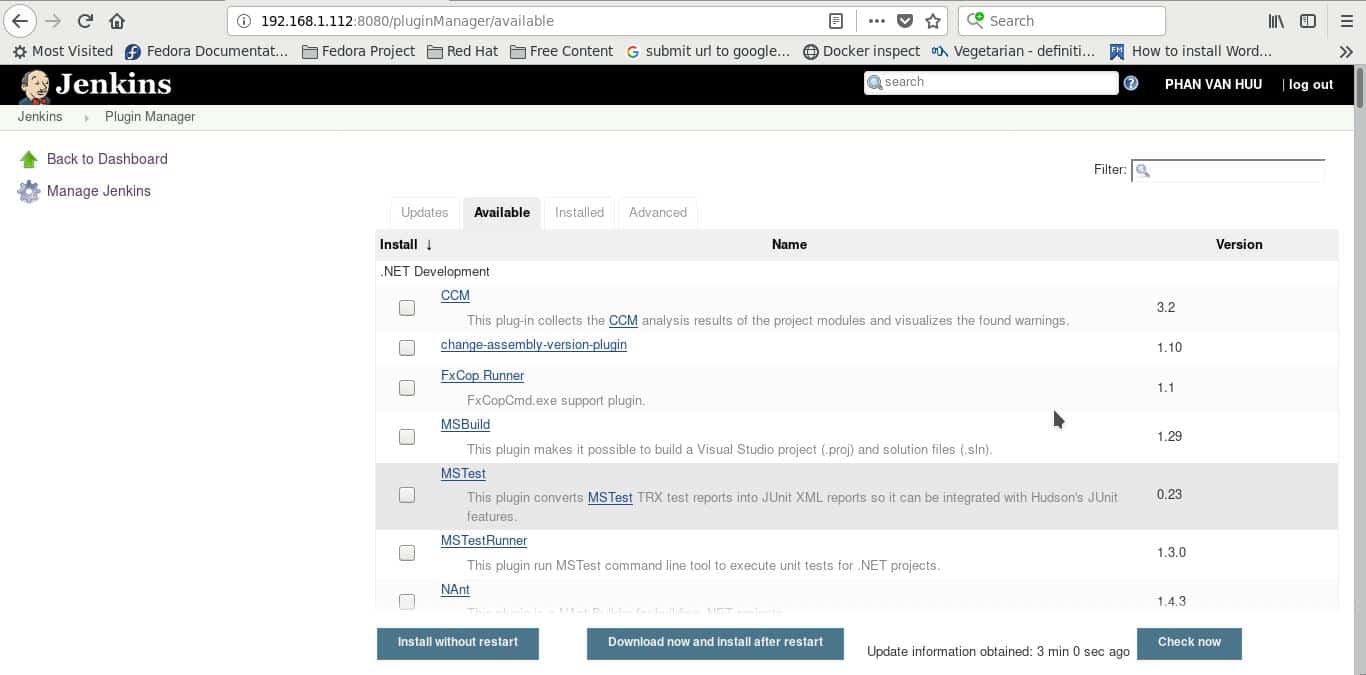Open the MSTestRunner plugin link
This screenshot has height=675, width=1366.
pyautogui.click(x=484, y=541)
